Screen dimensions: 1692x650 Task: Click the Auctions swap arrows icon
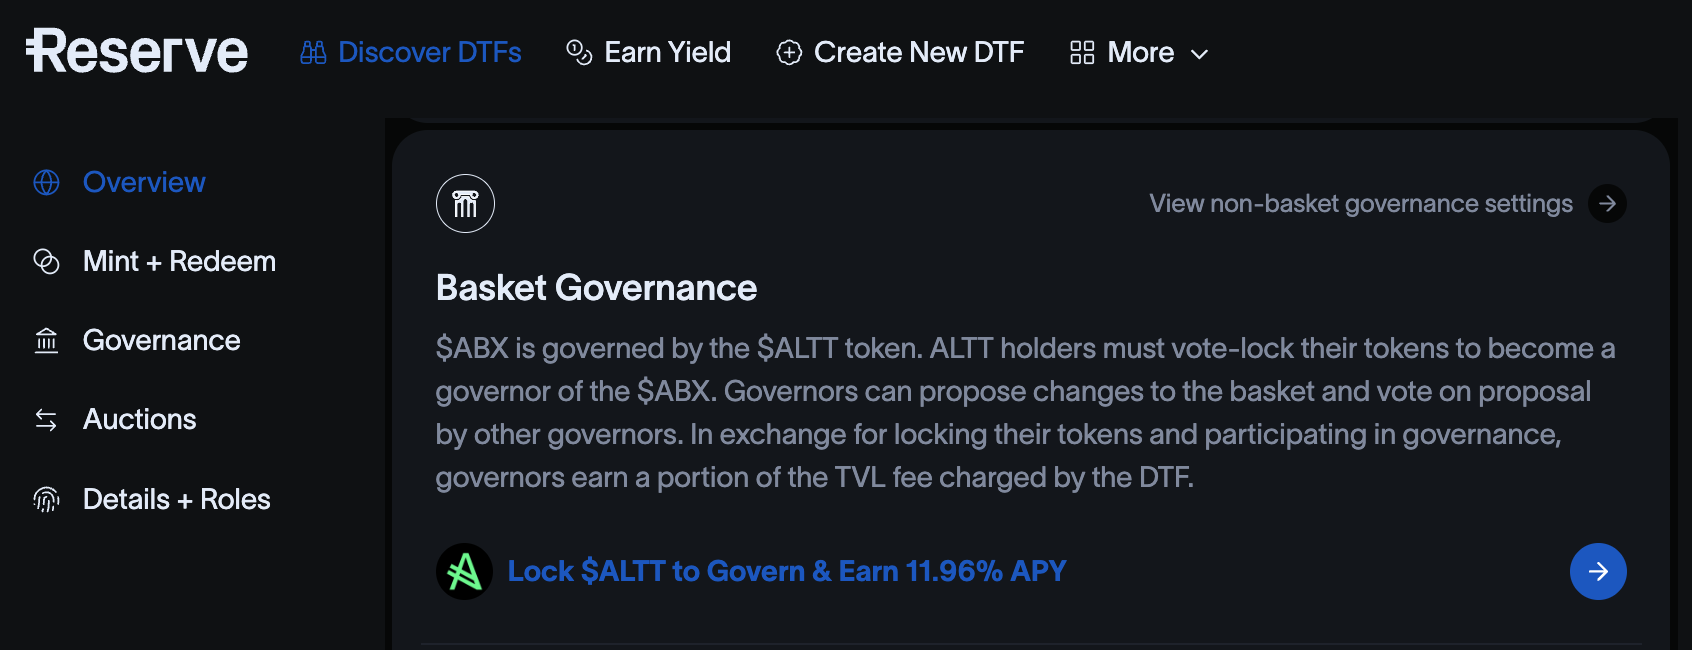(x=47, y=420)
